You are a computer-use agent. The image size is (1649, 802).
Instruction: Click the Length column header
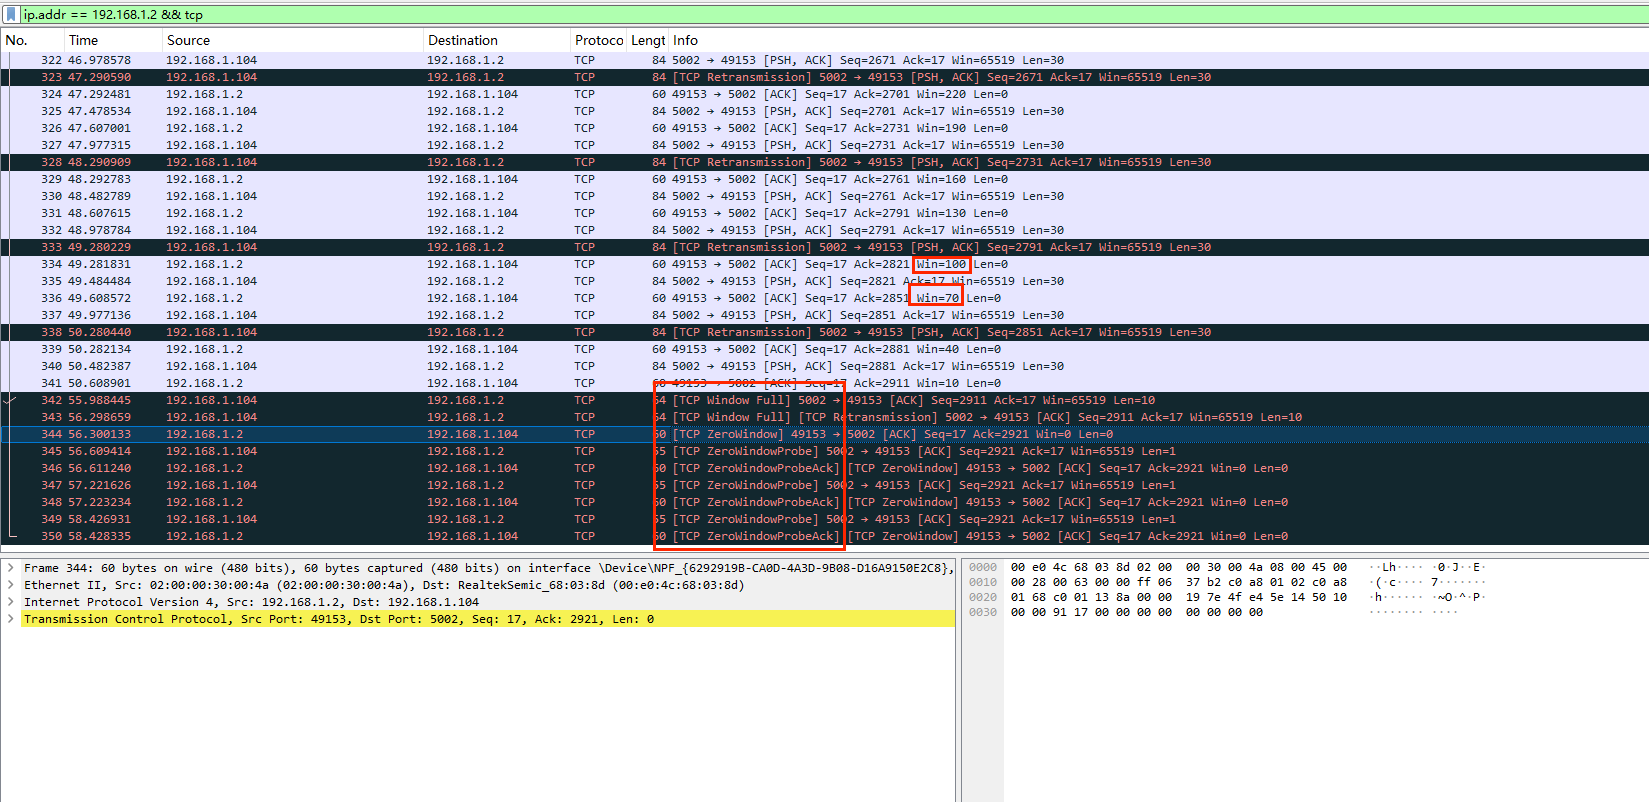647,40
